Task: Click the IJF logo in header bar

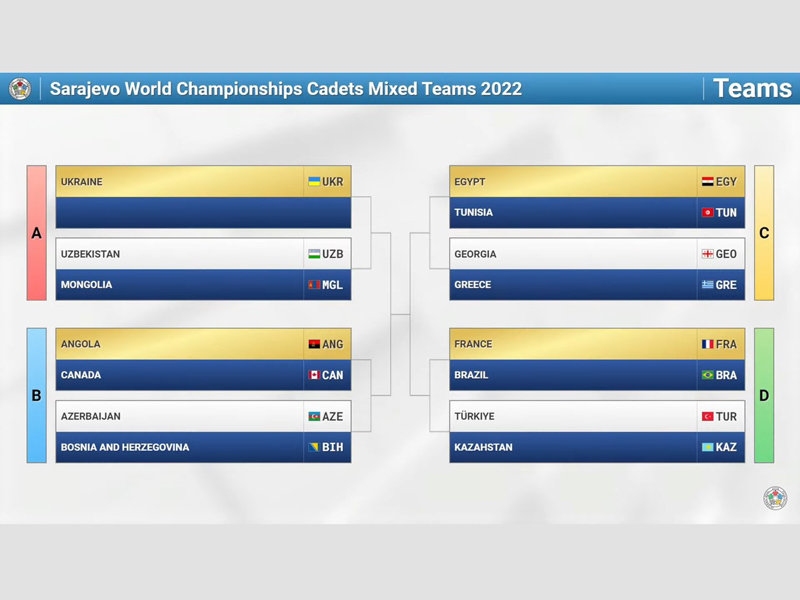Action: (20, 89)
